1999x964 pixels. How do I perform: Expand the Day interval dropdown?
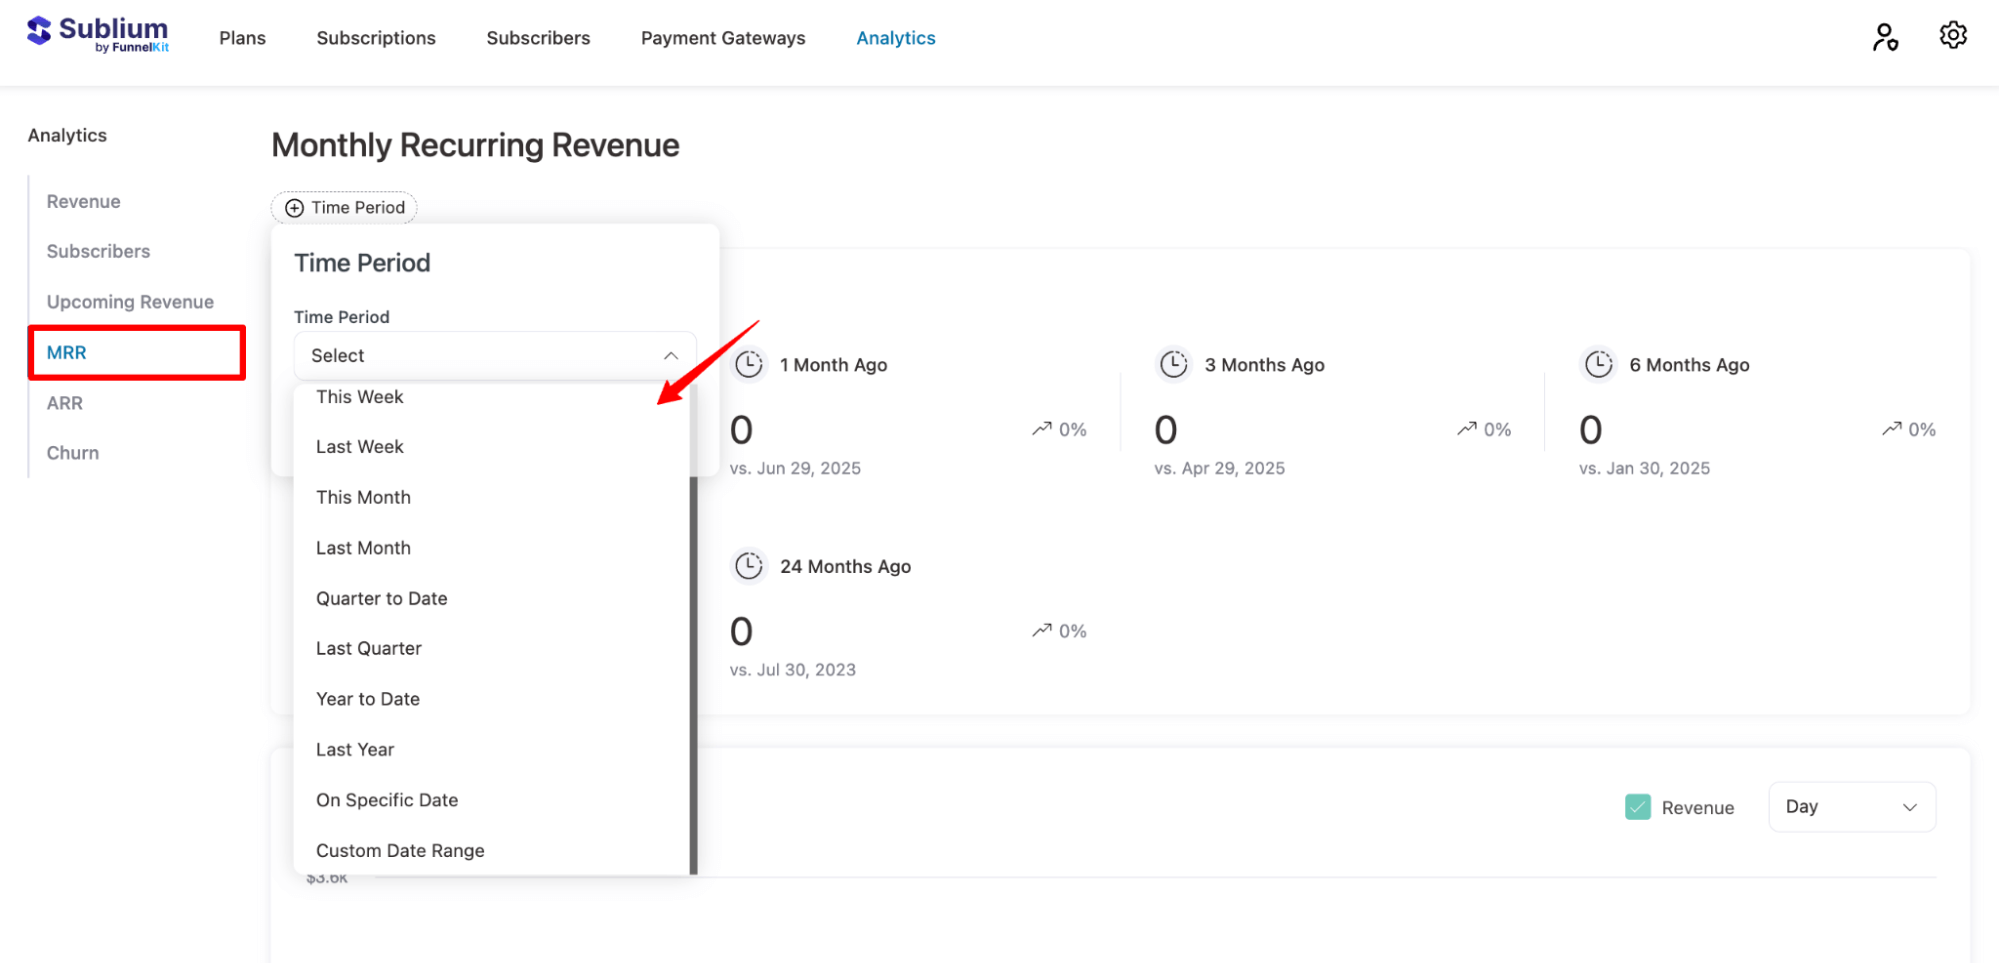tap(1851, 807)
